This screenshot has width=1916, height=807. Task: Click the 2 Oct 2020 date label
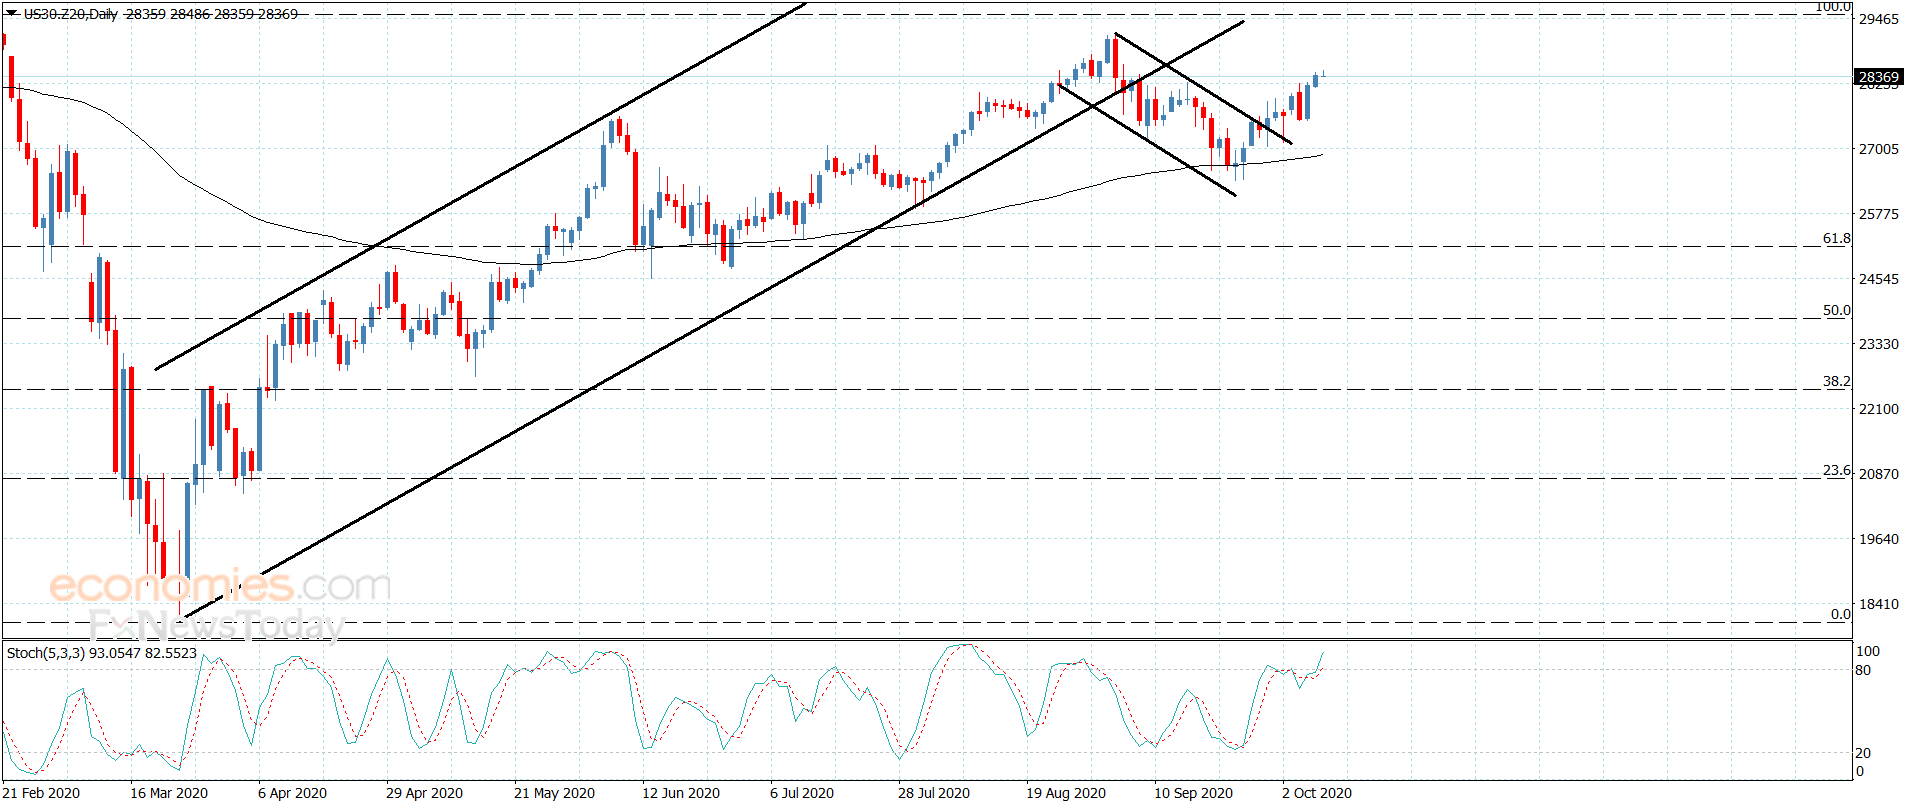pos(1317,793)
